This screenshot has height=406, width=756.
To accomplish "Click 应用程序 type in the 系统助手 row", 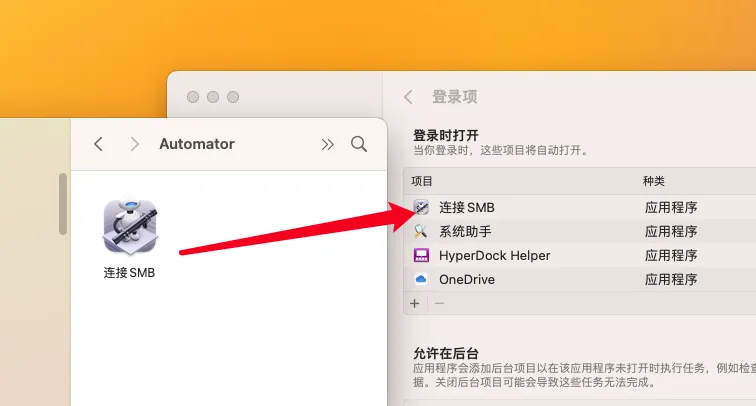I will coord(671,231).
